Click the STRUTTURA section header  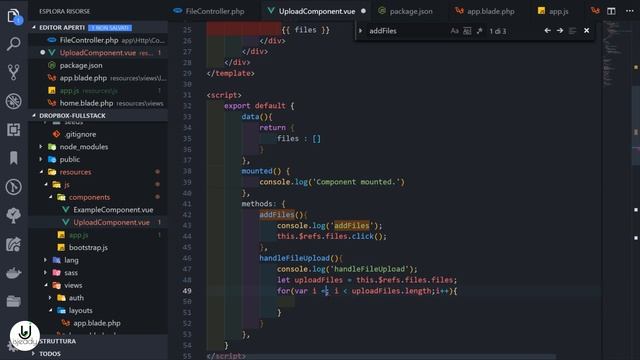[x=98, y=341]
